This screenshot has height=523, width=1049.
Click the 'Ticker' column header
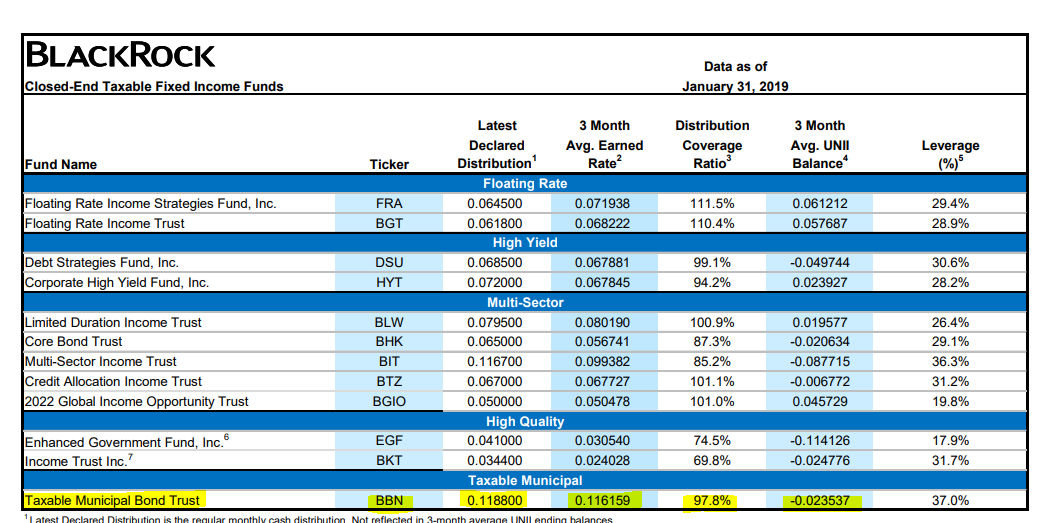[389, 165]
